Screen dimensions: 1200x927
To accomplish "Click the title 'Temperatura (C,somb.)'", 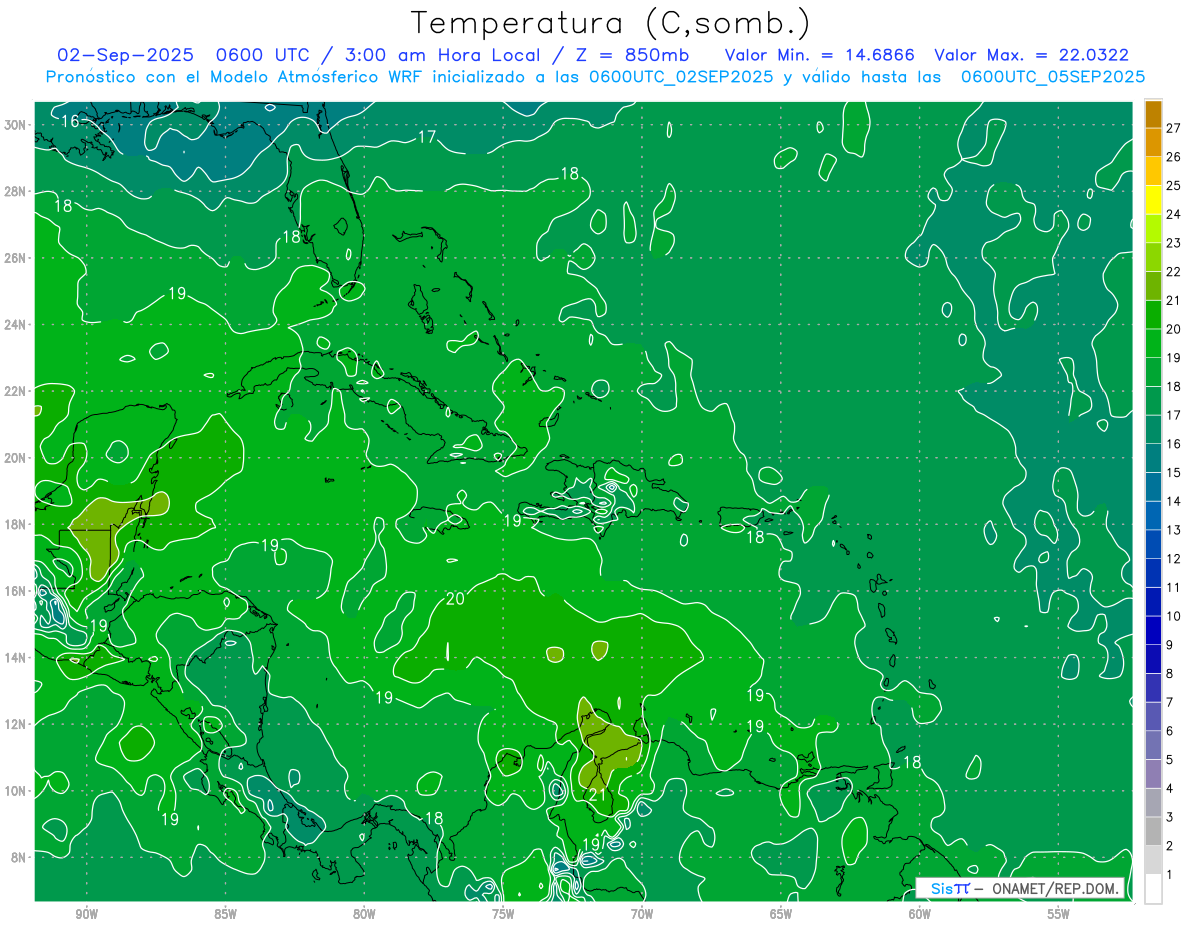I will pos(611,23).
